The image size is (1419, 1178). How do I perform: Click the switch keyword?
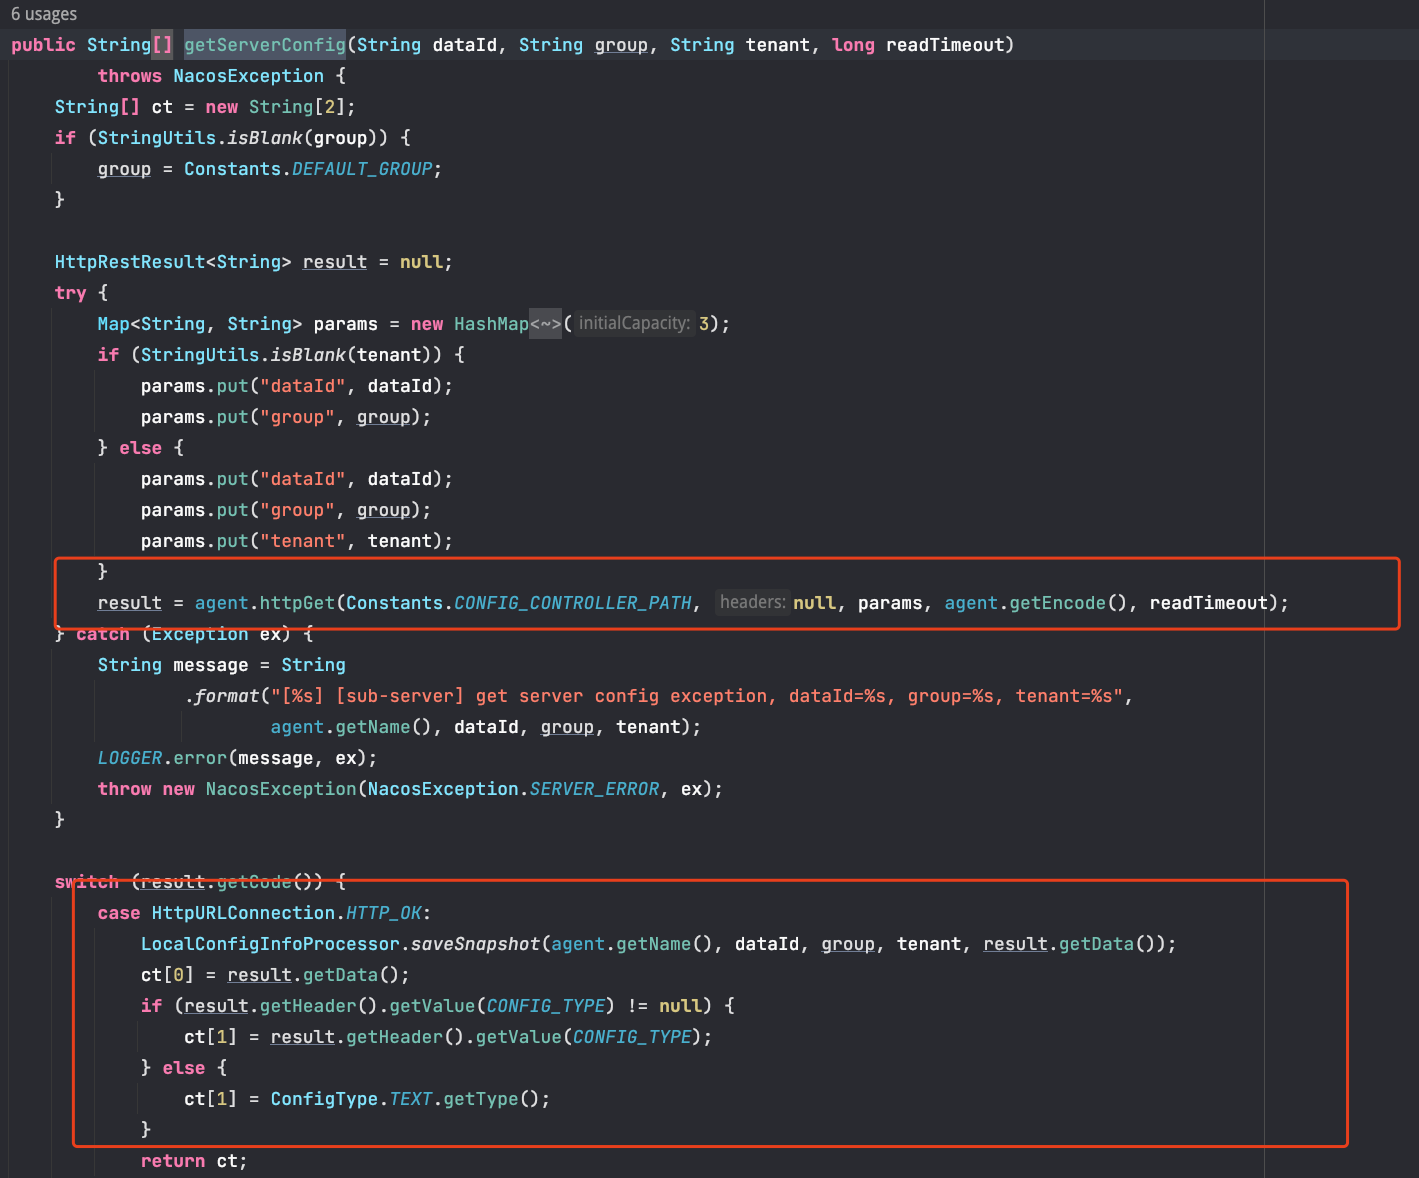click(x=87, y=882)
